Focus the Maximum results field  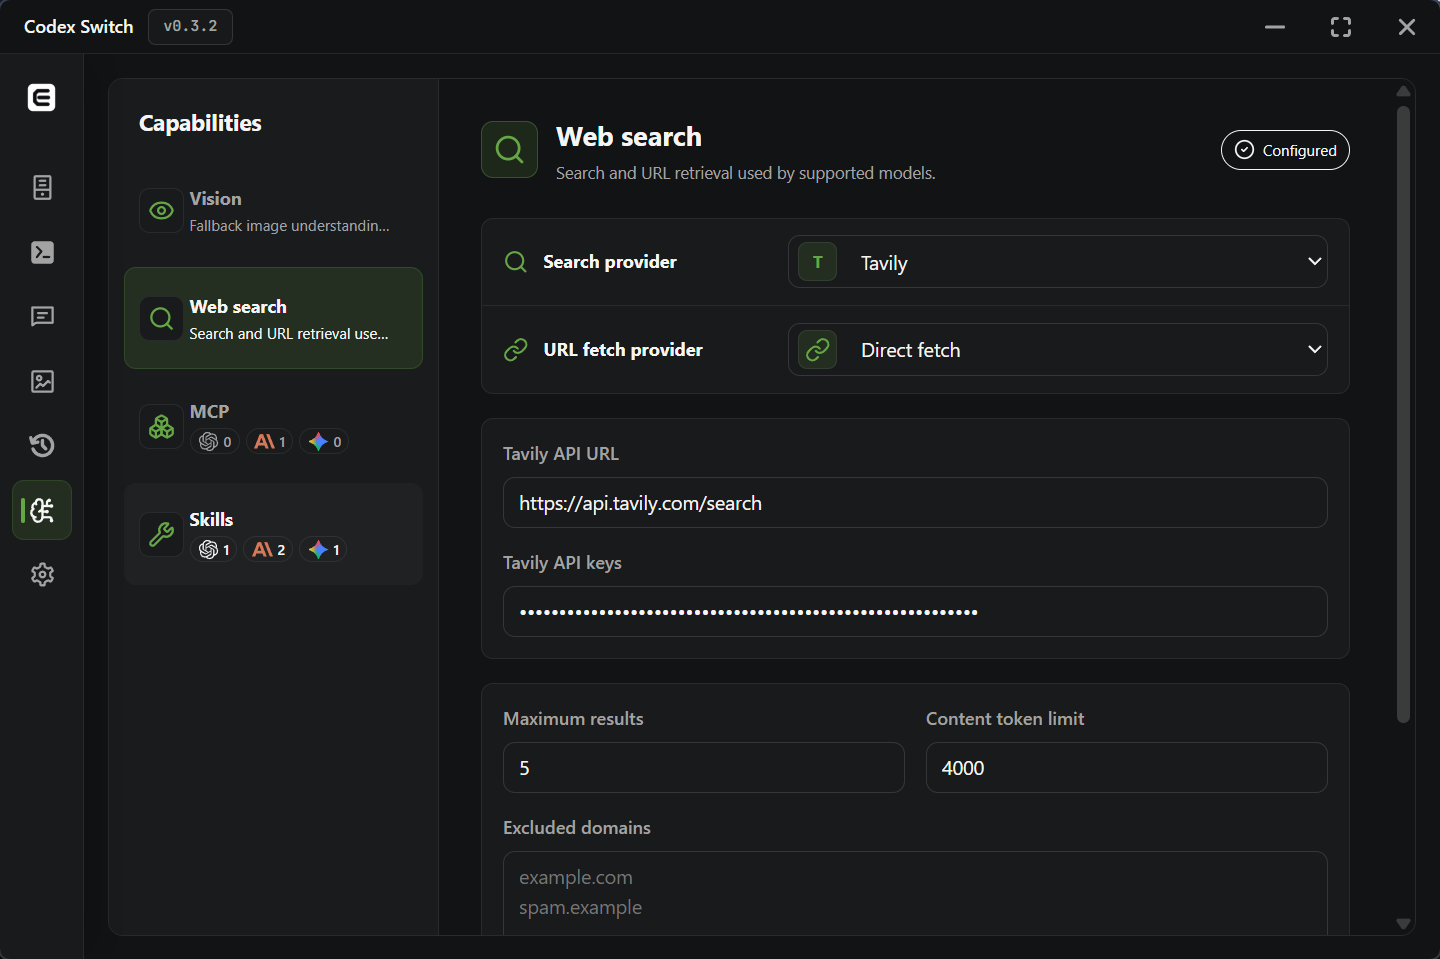(704, 768)
